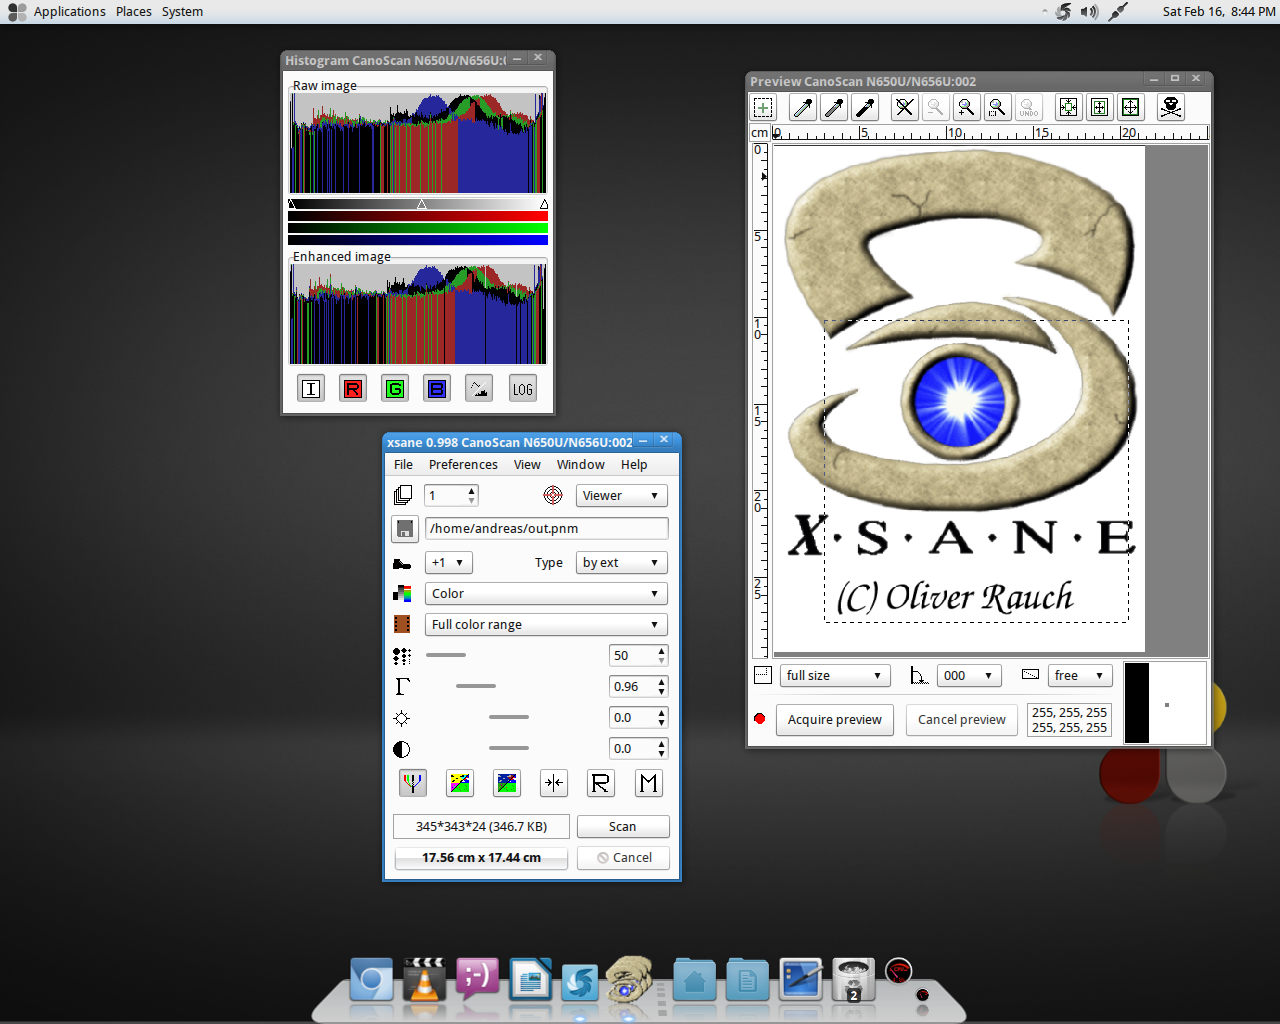Click the target icon beside Viewer dropdown
Viewport: 1280px width, 1024px height.
click(553, 495)
